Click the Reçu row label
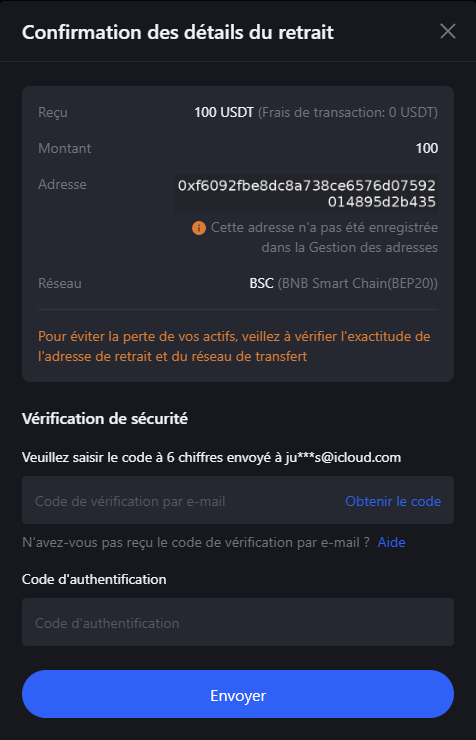 [x=53, y=113]
